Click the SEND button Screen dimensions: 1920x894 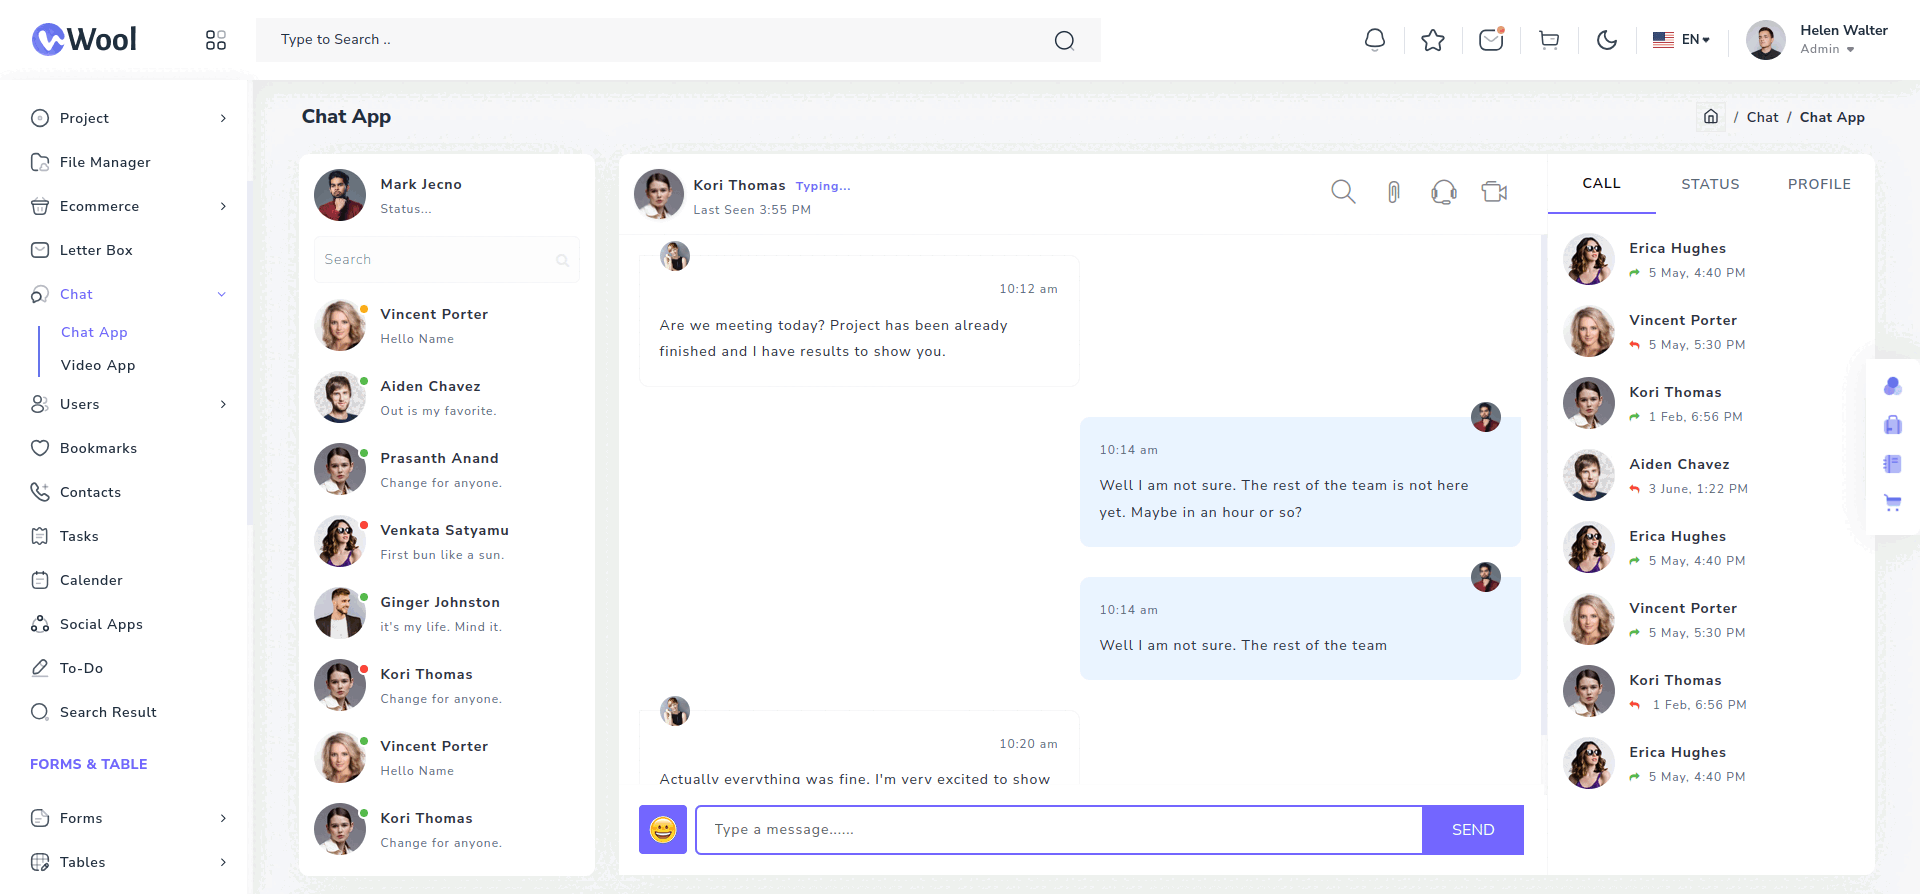[x=1473, y=829]
